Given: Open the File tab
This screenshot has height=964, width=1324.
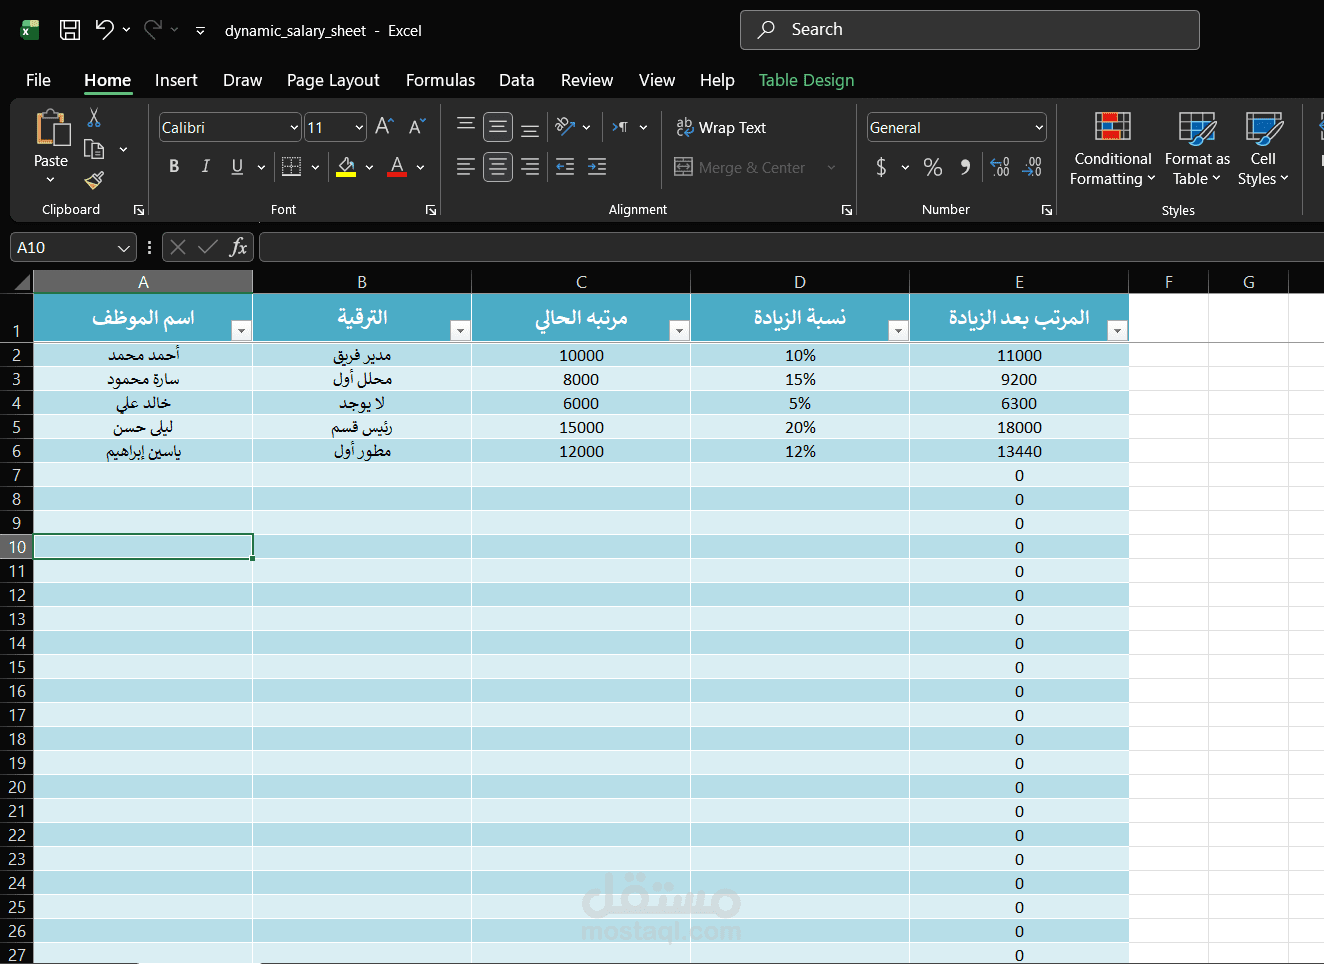Looking at the screenshot, I should 38,80.
